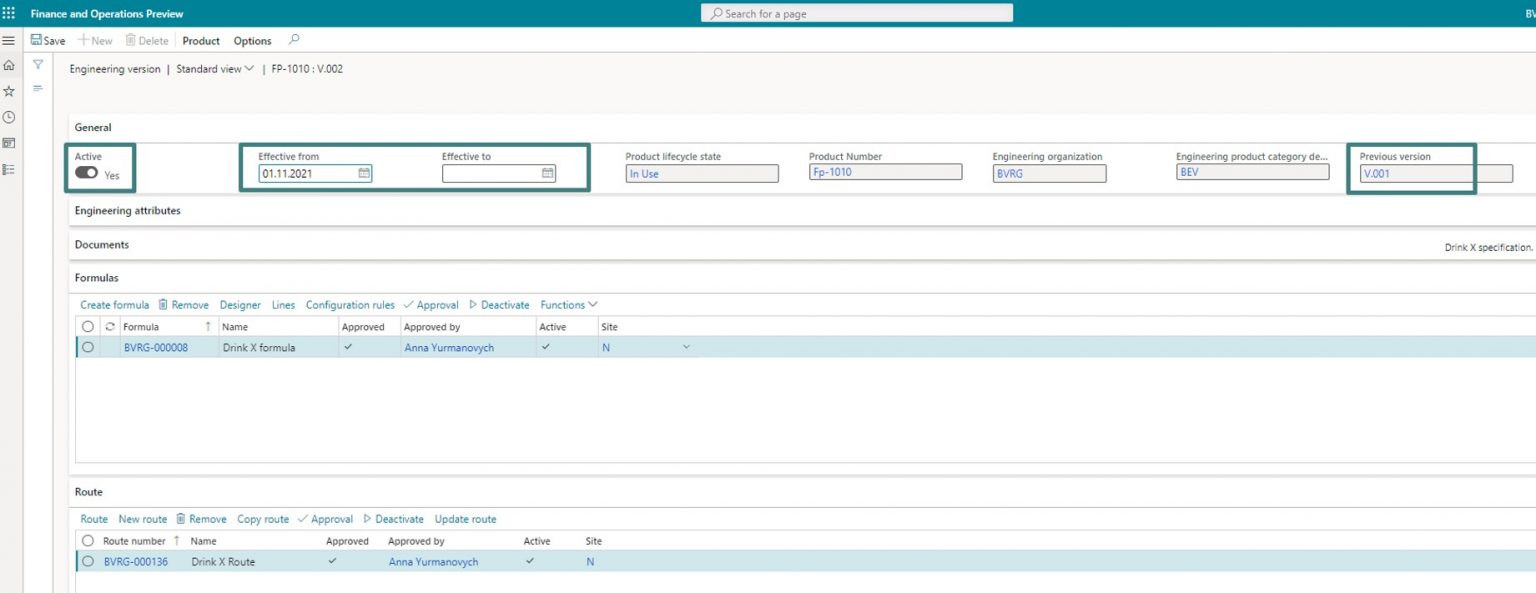Toggle Approved checkmark for Drink X formula
This screenshot has width=1536, height=593.
click(347, 346)
